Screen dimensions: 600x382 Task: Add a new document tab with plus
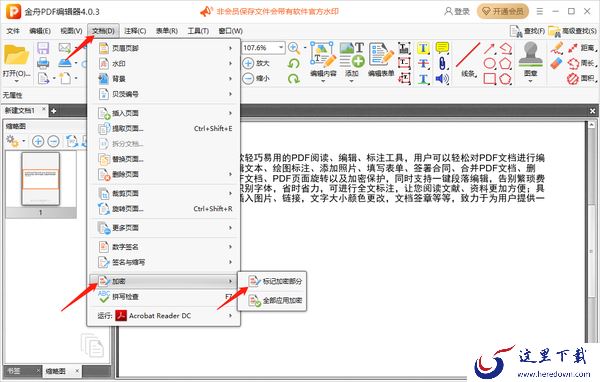pyautogui.click(x=54, y=111)
